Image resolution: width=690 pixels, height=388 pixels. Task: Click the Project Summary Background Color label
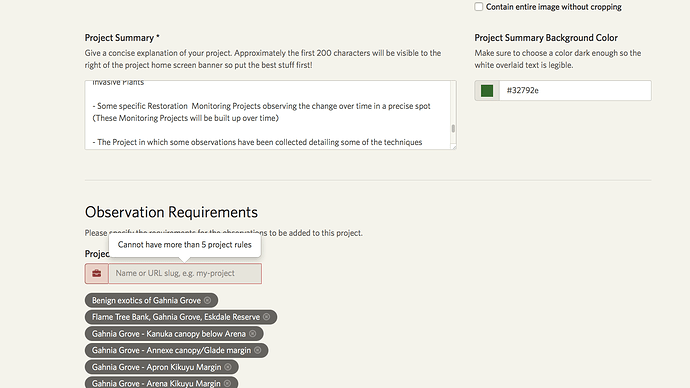click(546, 38)
